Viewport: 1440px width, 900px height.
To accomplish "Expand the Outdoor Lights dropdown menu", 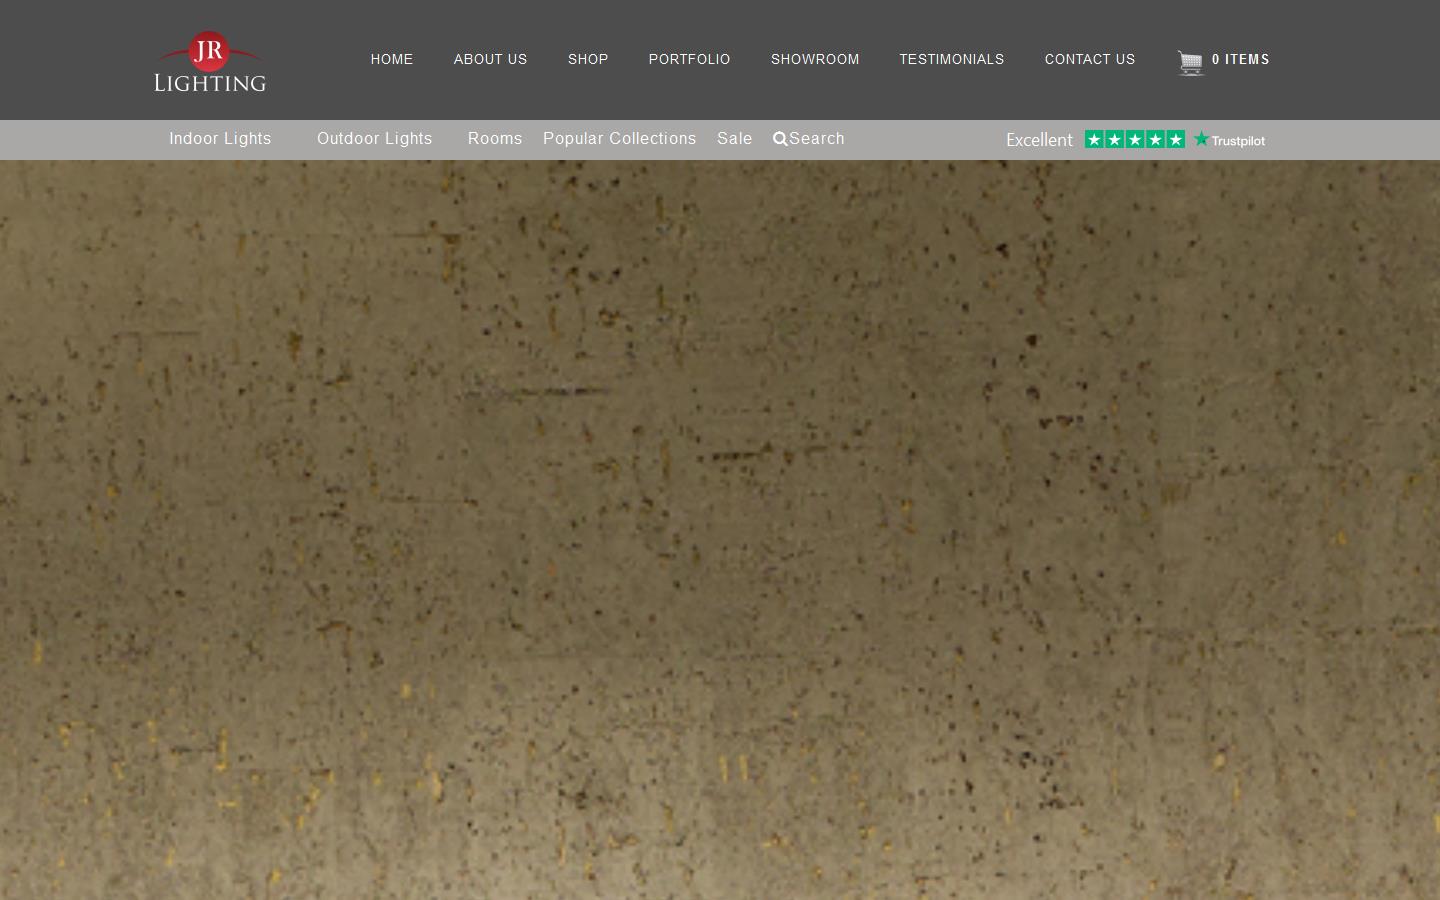I will (374, 139).
